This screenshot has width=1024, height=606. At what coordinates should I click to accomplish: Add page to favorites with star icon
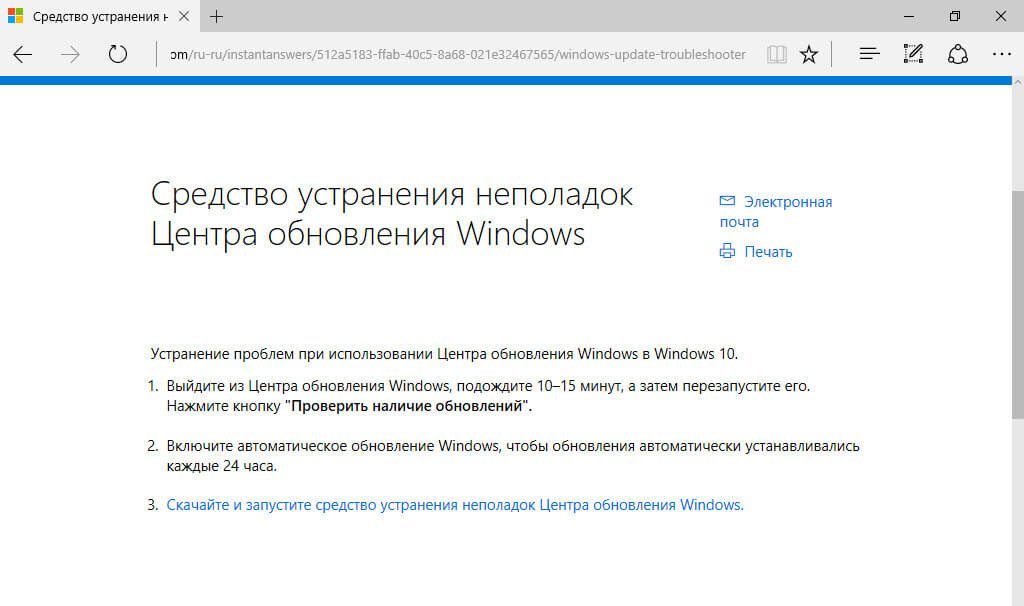(809, 55)
